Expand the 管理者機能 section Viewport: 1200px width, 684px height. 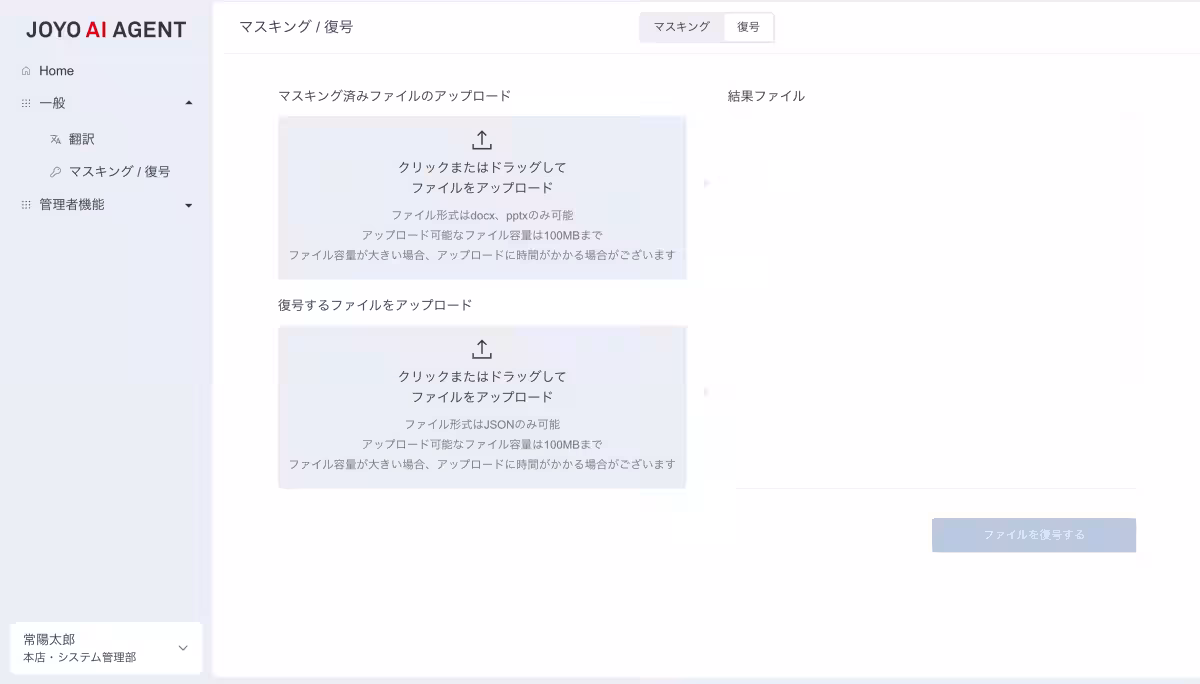(x=187, y=206)
